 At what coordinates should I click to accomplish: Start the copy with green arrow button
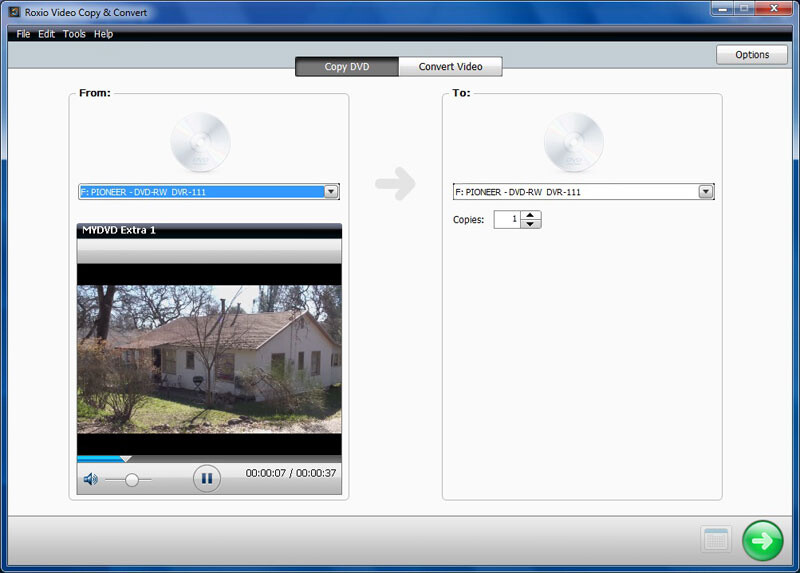(x=763, y=540)
